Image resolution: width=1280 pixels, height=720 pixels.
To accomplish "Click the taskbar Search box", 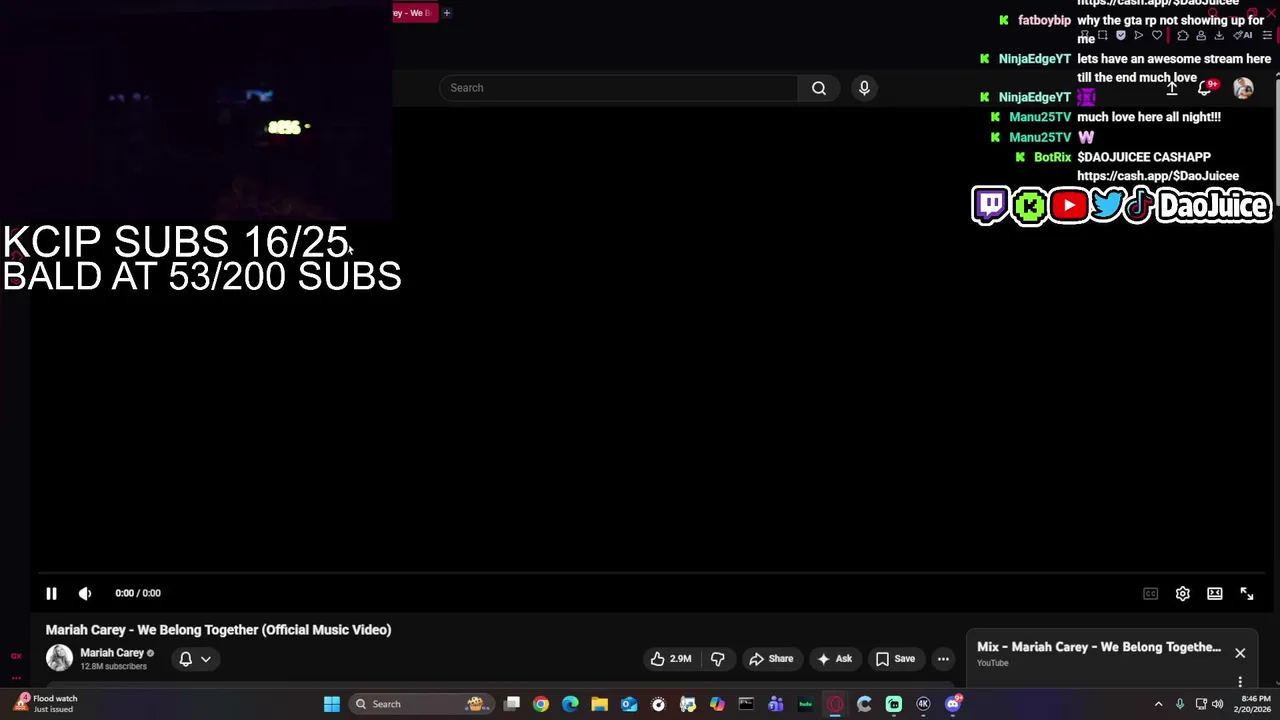I will click(422, 704).
